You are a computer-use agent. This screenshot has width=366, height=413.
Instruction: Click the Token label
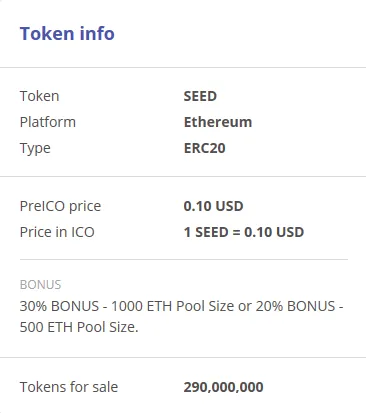coord(39,96)
